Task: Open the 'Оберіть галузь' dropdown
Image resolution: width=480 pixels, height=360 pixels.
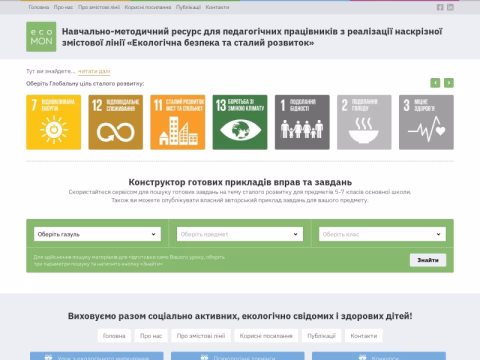Action: [97, 234]
